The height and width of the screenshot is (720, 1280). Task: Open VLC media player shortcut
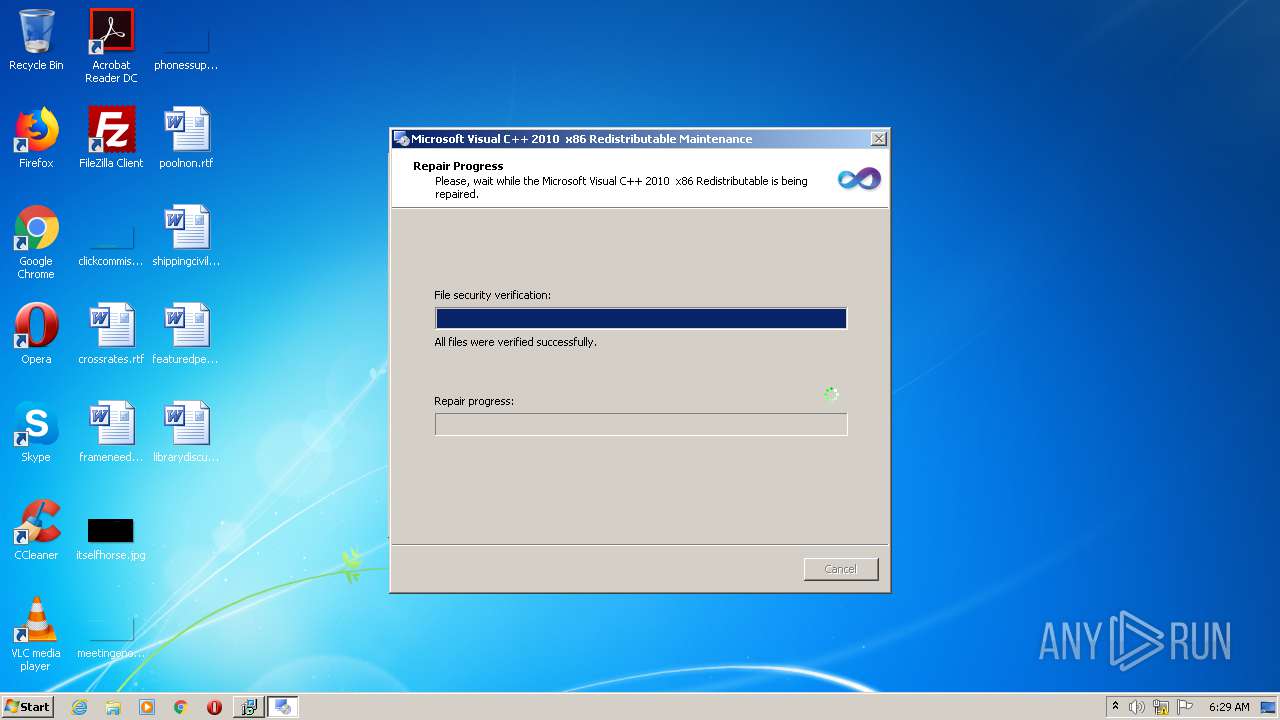point(36,634)
